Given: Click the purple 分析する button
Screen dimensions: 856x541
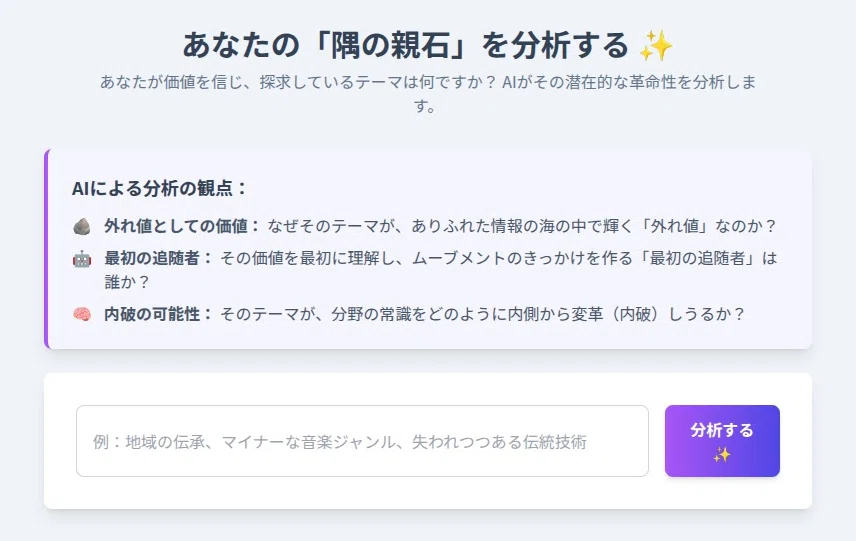Looking at the screenshot, I should pyautogui.click(x=722, y=441).
